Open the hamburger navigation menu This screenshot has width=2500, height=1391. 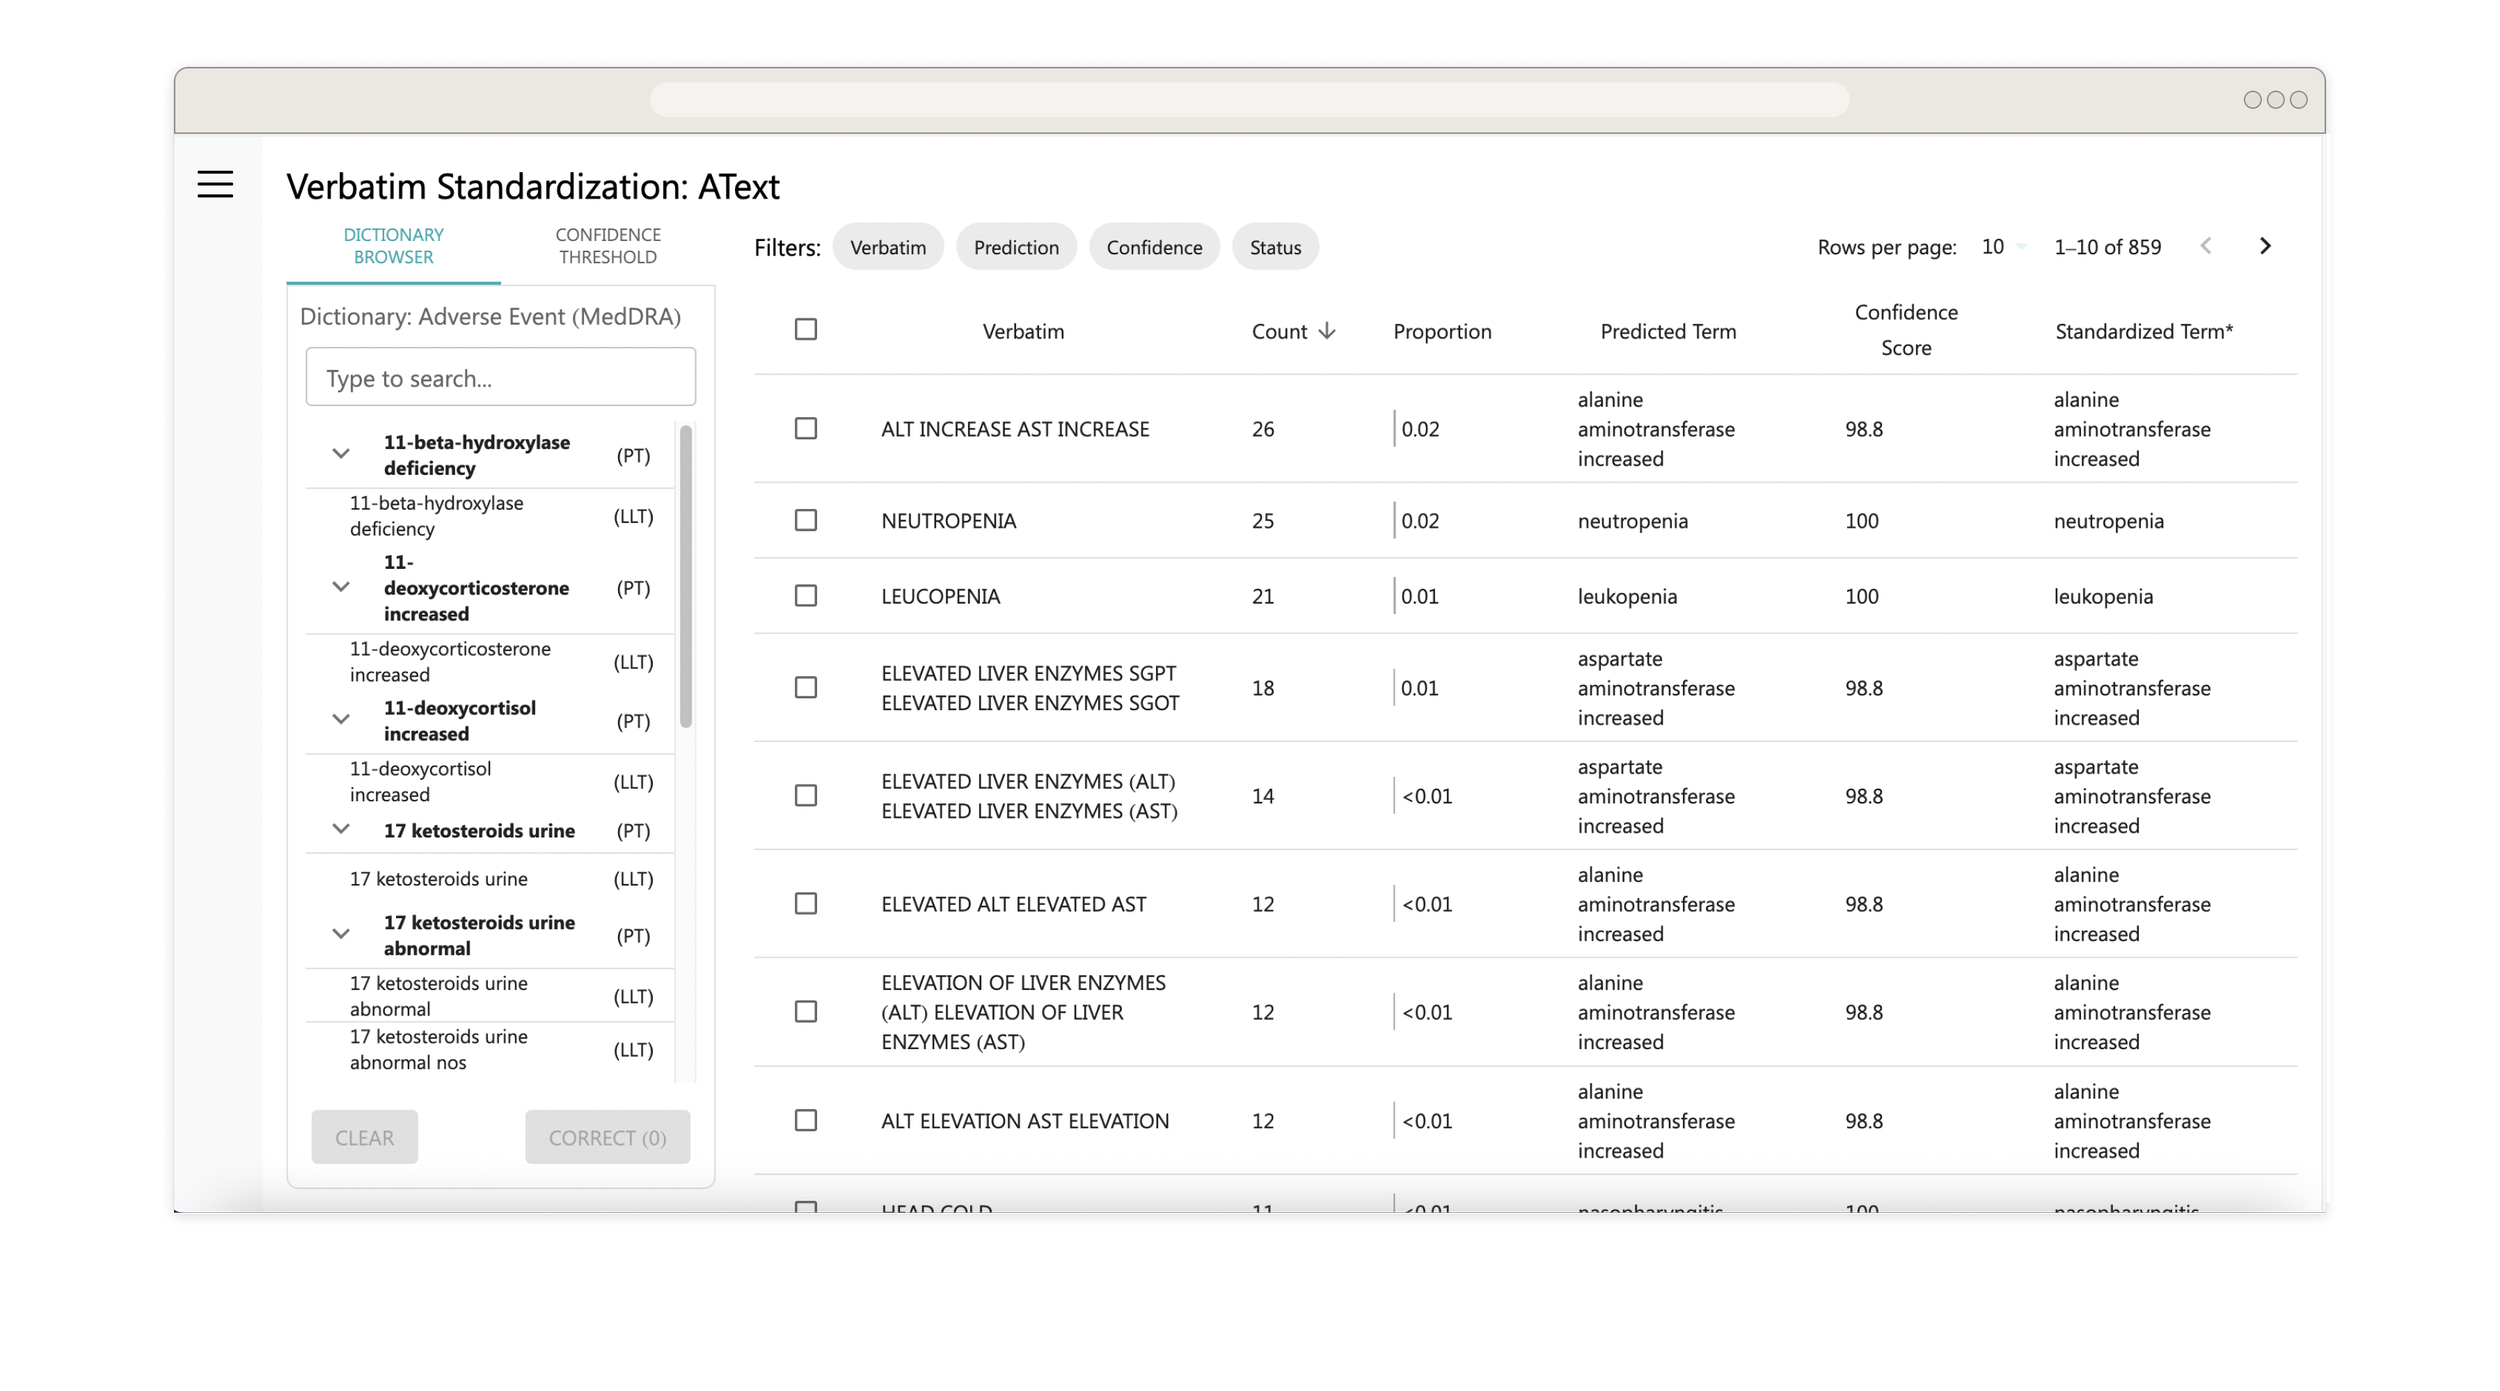(215, 184)
